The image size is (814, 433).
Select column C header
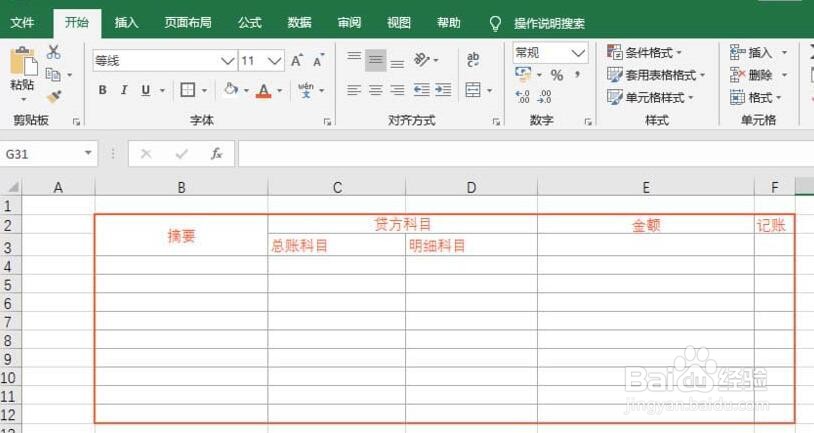337,187
